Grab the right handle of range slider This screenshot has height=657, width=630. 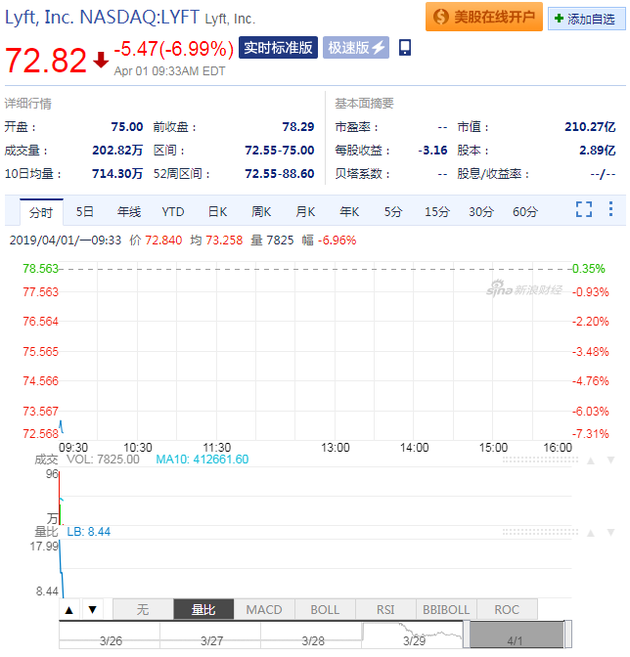568,635
